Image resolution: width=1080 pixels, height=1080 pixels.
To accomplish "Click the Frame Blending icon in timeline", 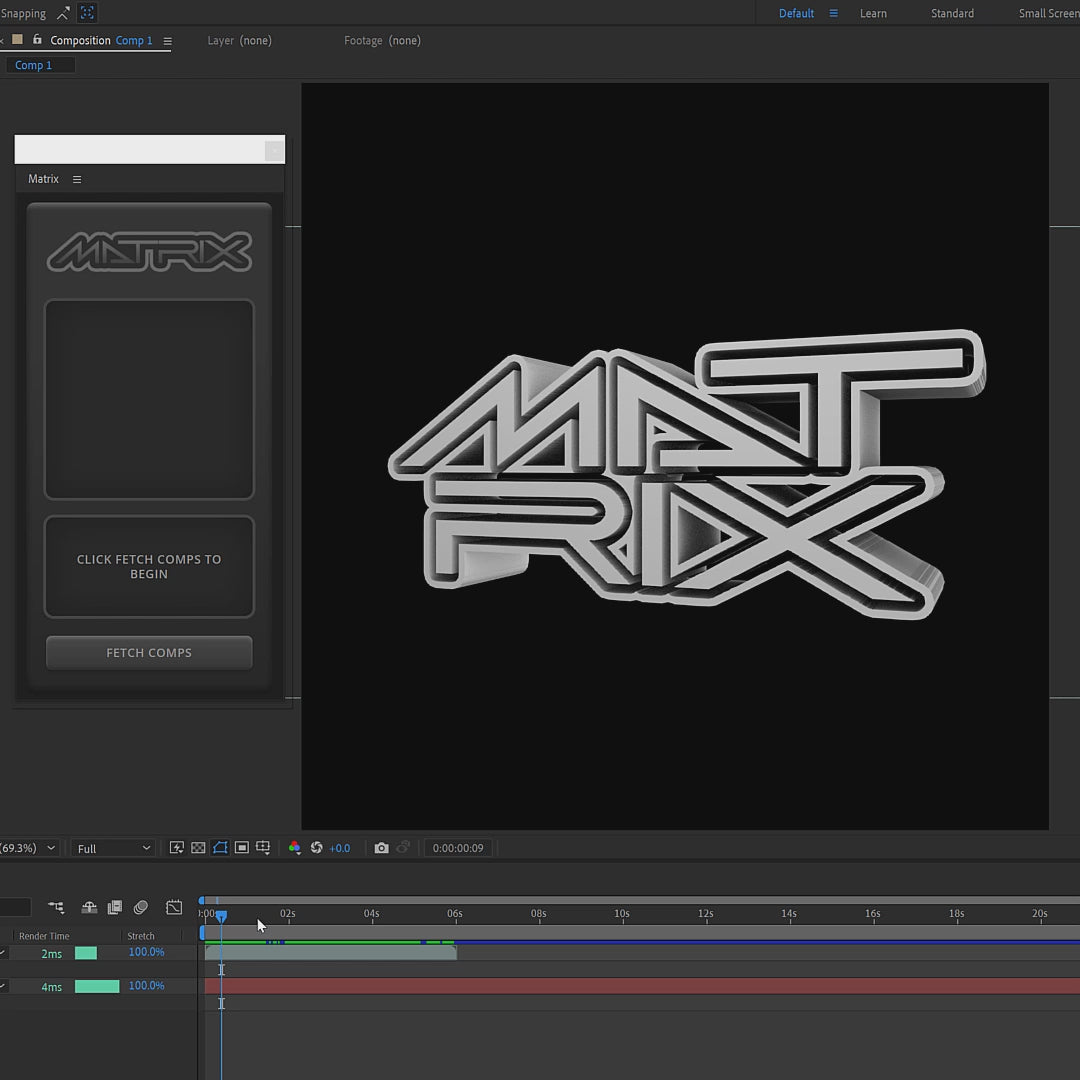I will pos(115,908).
